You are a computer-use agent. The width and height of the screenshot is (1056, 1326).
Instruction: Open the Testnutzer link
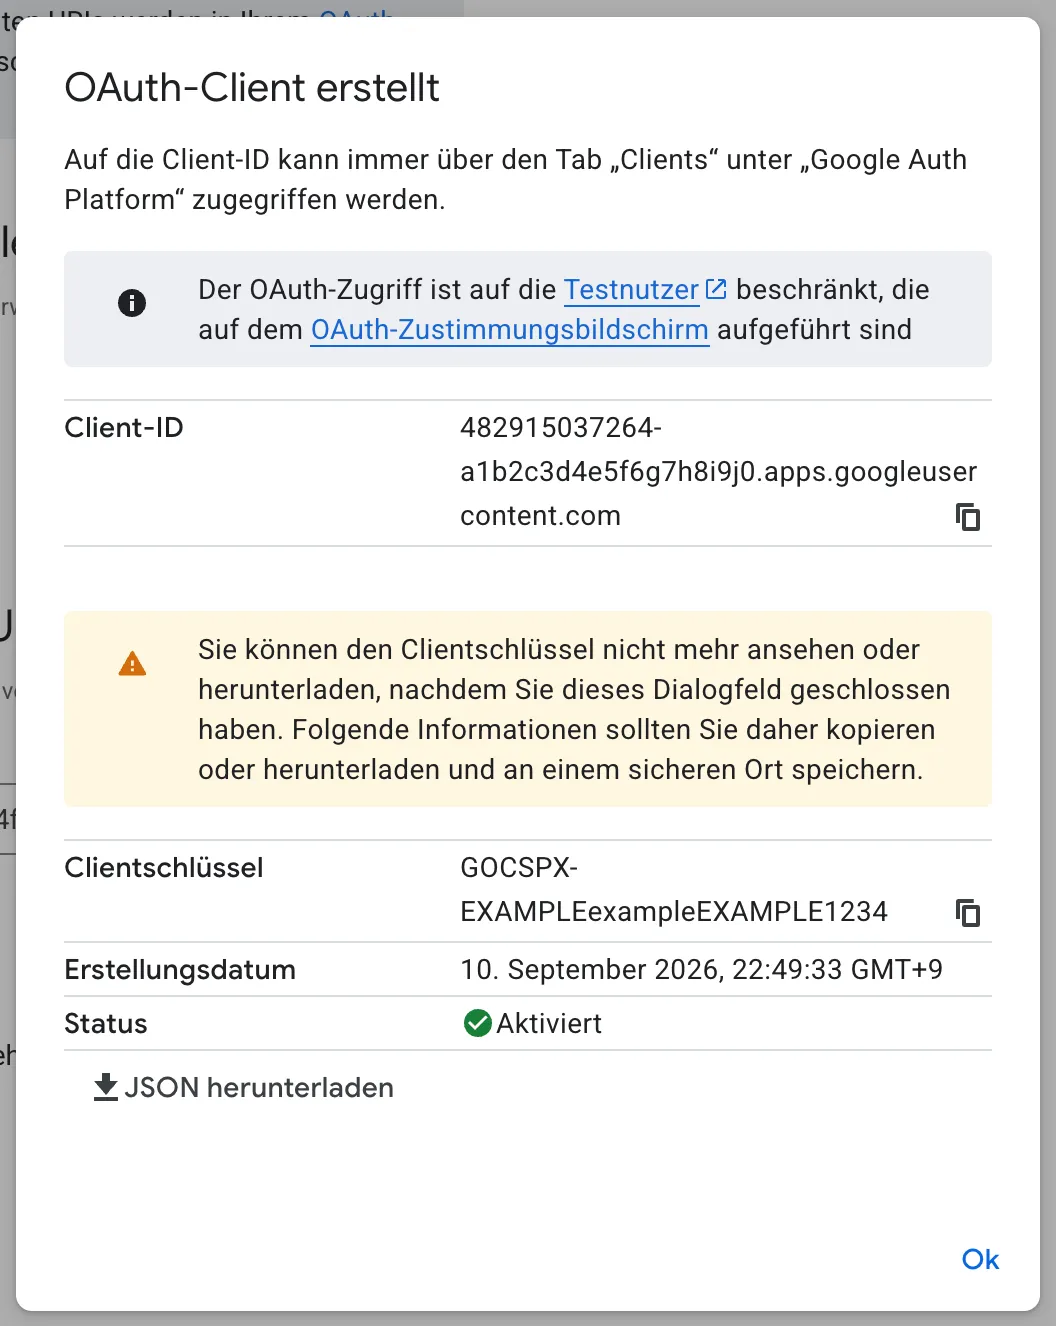tap(631, 290)
